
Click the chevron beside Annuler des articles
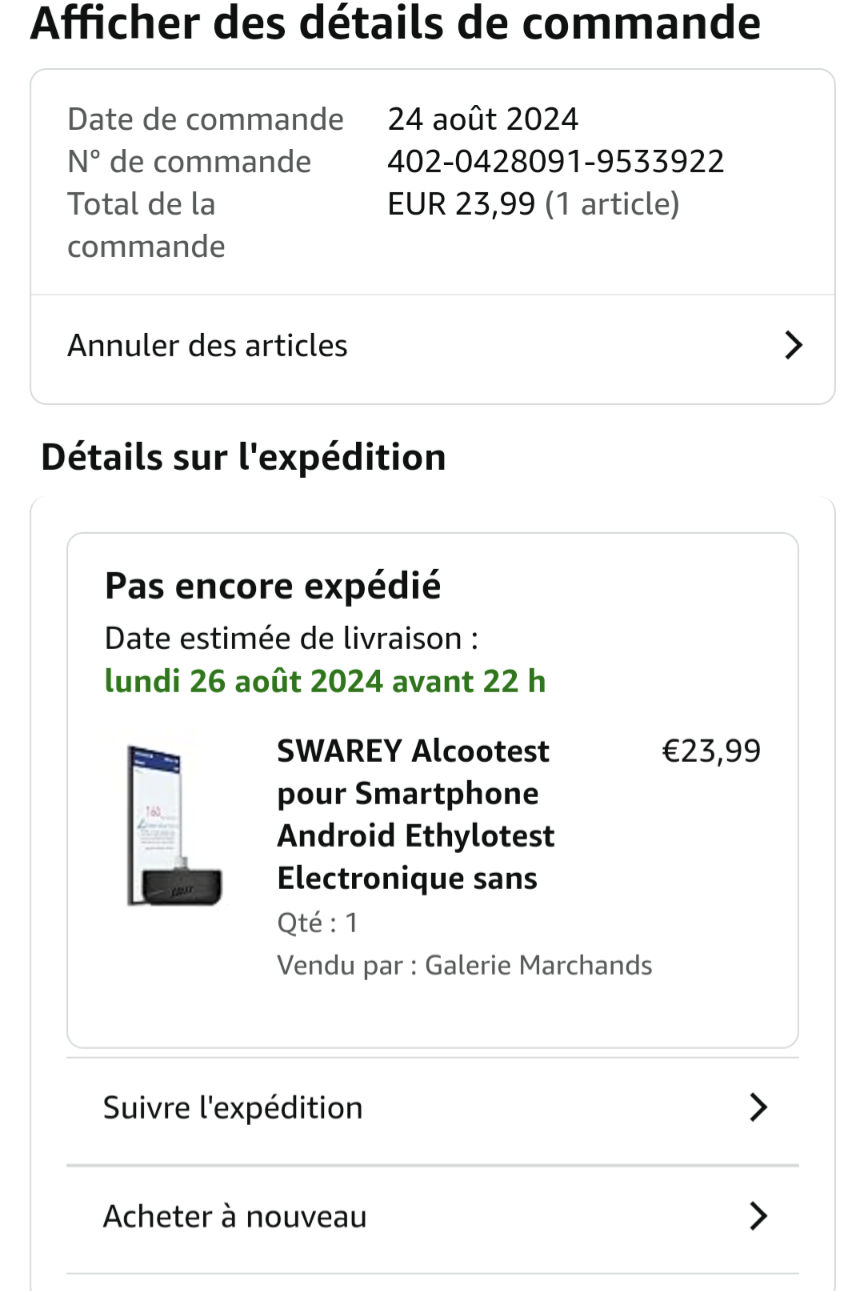[793, 346]
